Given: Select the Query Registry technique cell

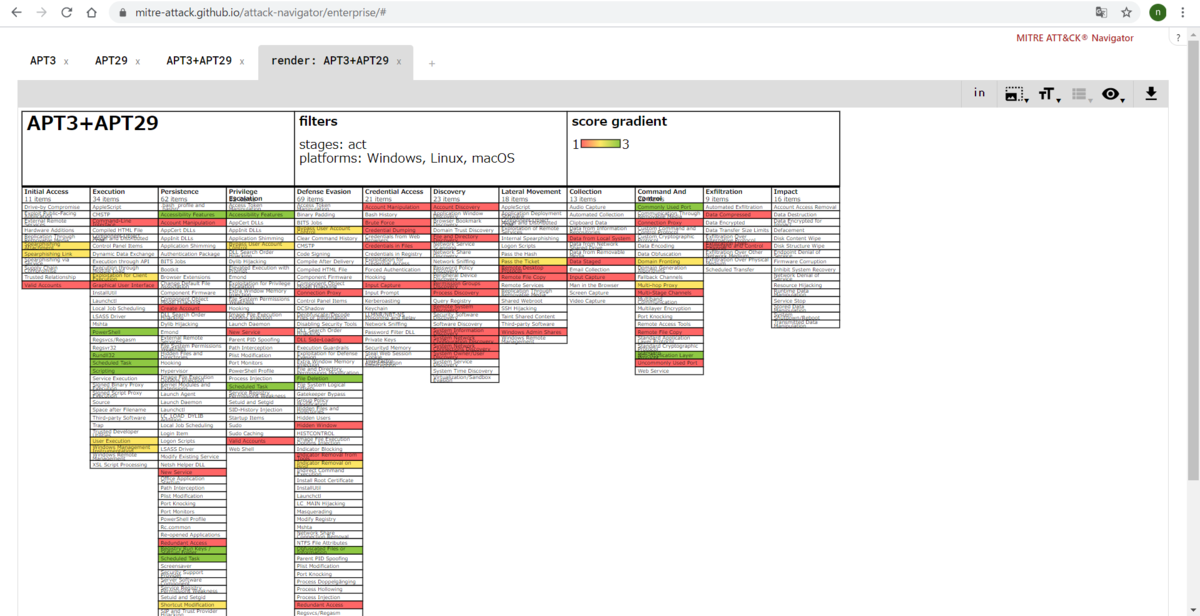Looking at the screenshot, I should point(465,300).
